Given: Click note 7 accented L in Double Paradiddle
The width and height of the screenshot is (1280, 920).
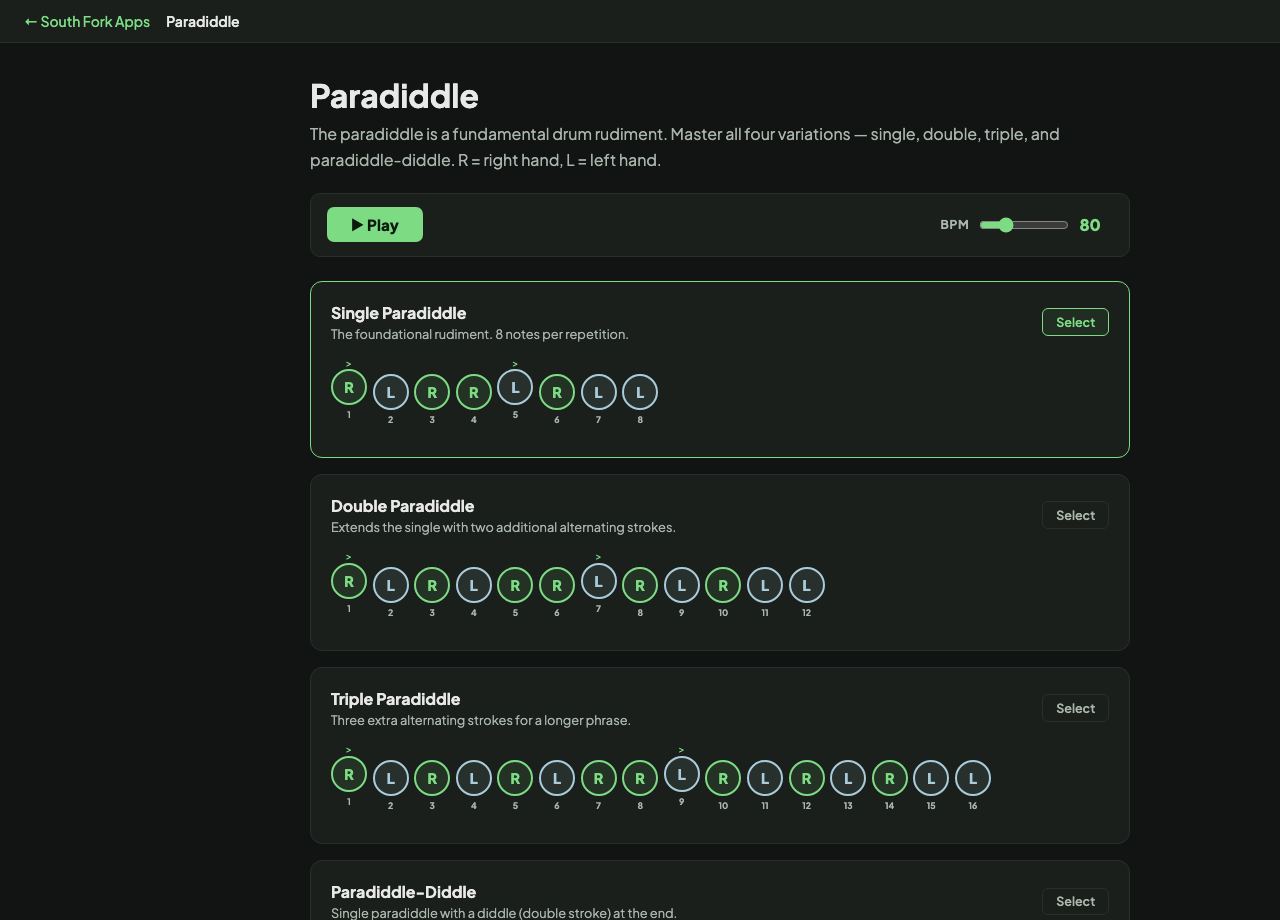Looking at the screenshot, I should coord(598,580).
